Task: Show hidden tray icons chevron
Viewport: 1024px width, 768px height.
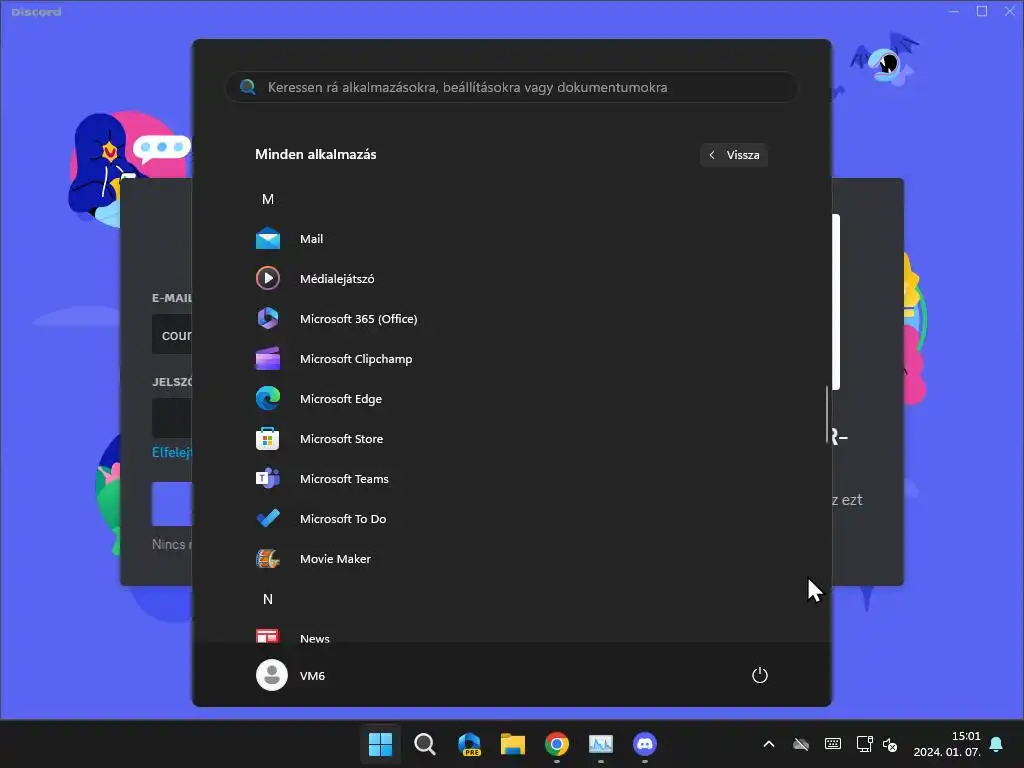Action: [x=769, y=744]
